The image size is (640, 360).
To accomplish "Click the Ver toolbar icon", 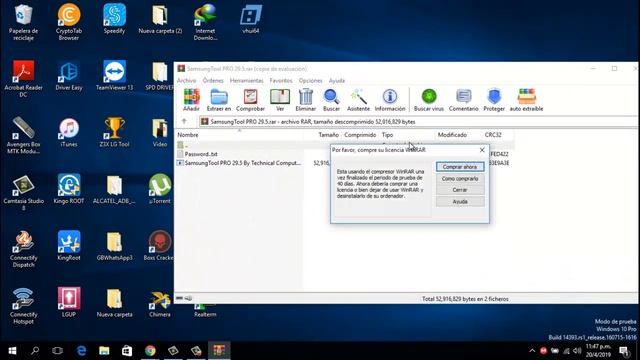I will point(280,100).
